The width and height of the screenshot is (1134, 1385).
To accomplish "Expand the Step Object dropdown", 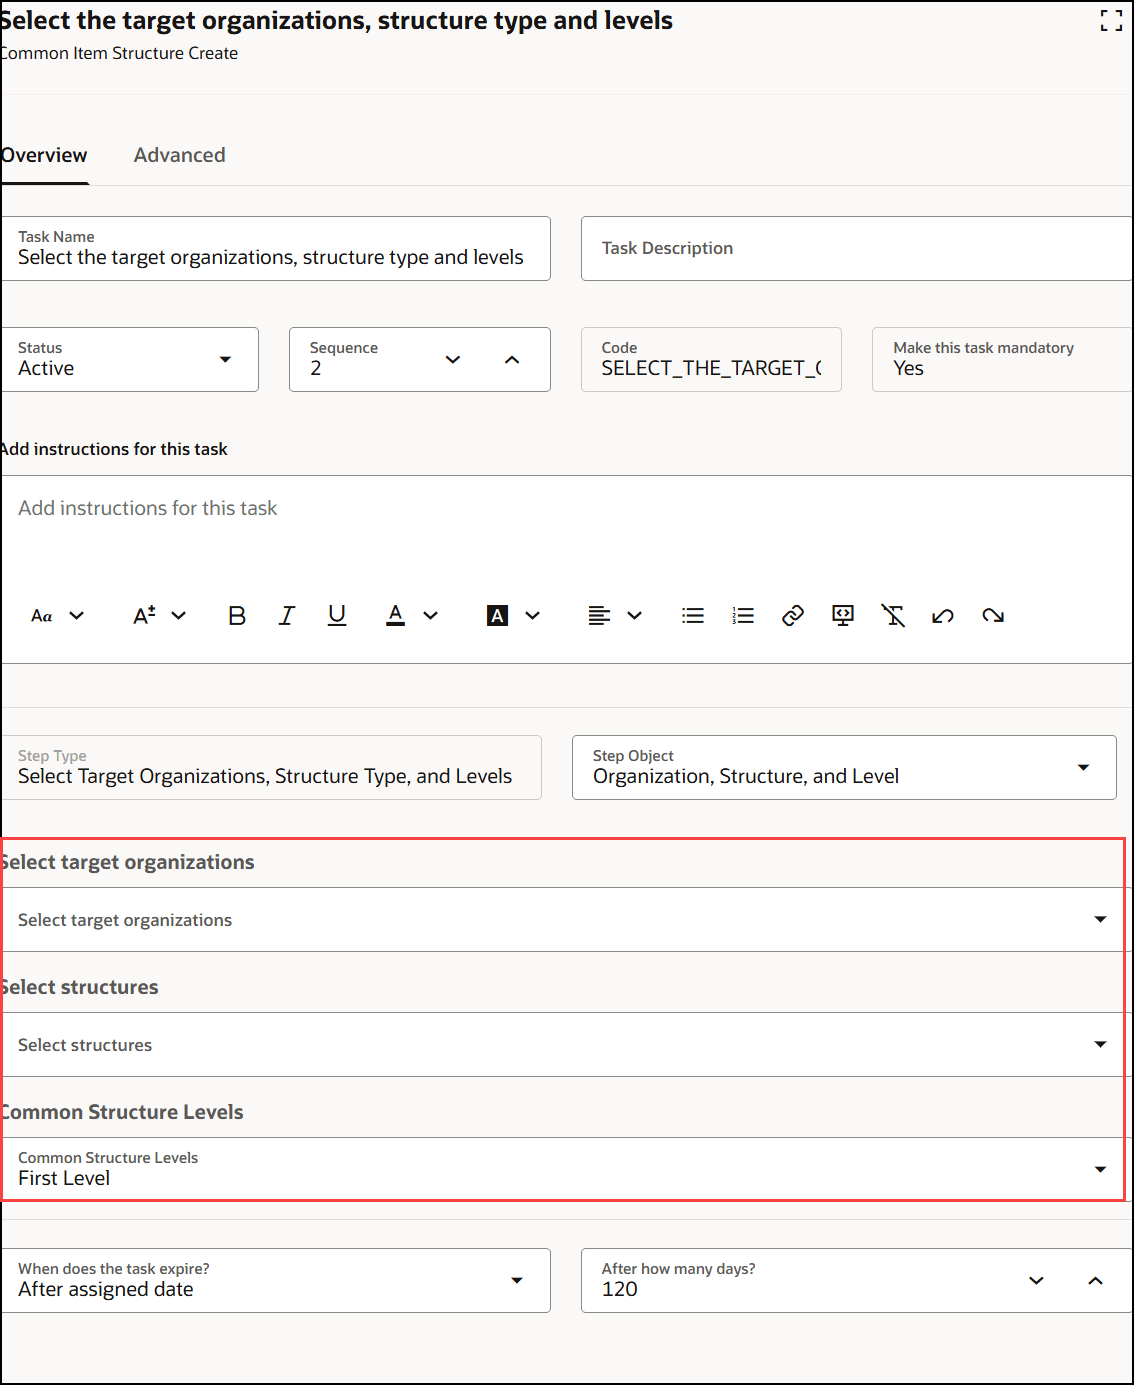I will pyautogui.click(x=1084, y=767).
